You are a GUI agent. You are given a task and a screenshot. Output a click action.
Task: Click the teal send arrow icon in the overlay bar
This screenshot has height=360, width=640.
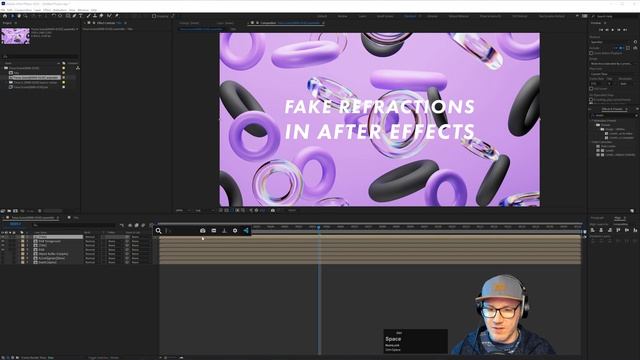pyautogui.click(x=246, y=231)
